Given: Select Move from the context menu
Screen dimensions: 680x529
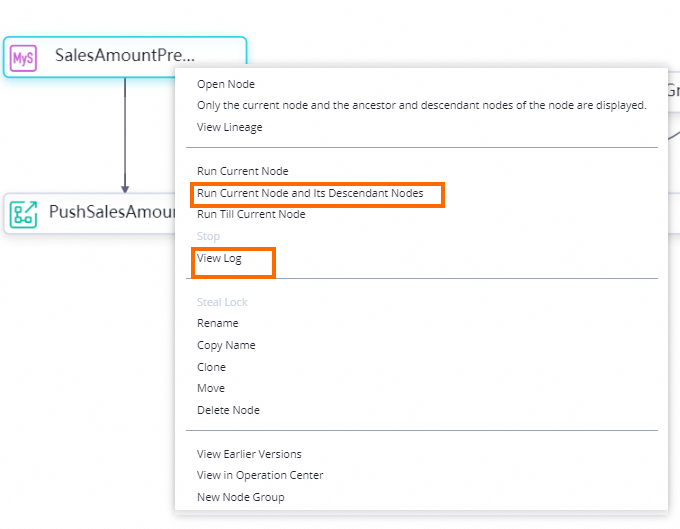Looking at the screenshot, I should 210,388.
